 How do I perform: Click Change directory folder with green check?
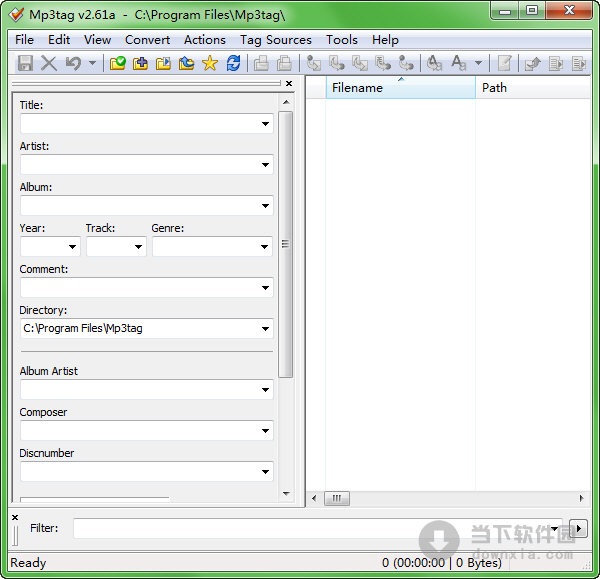pyautogui.click(x=117, y=63)
